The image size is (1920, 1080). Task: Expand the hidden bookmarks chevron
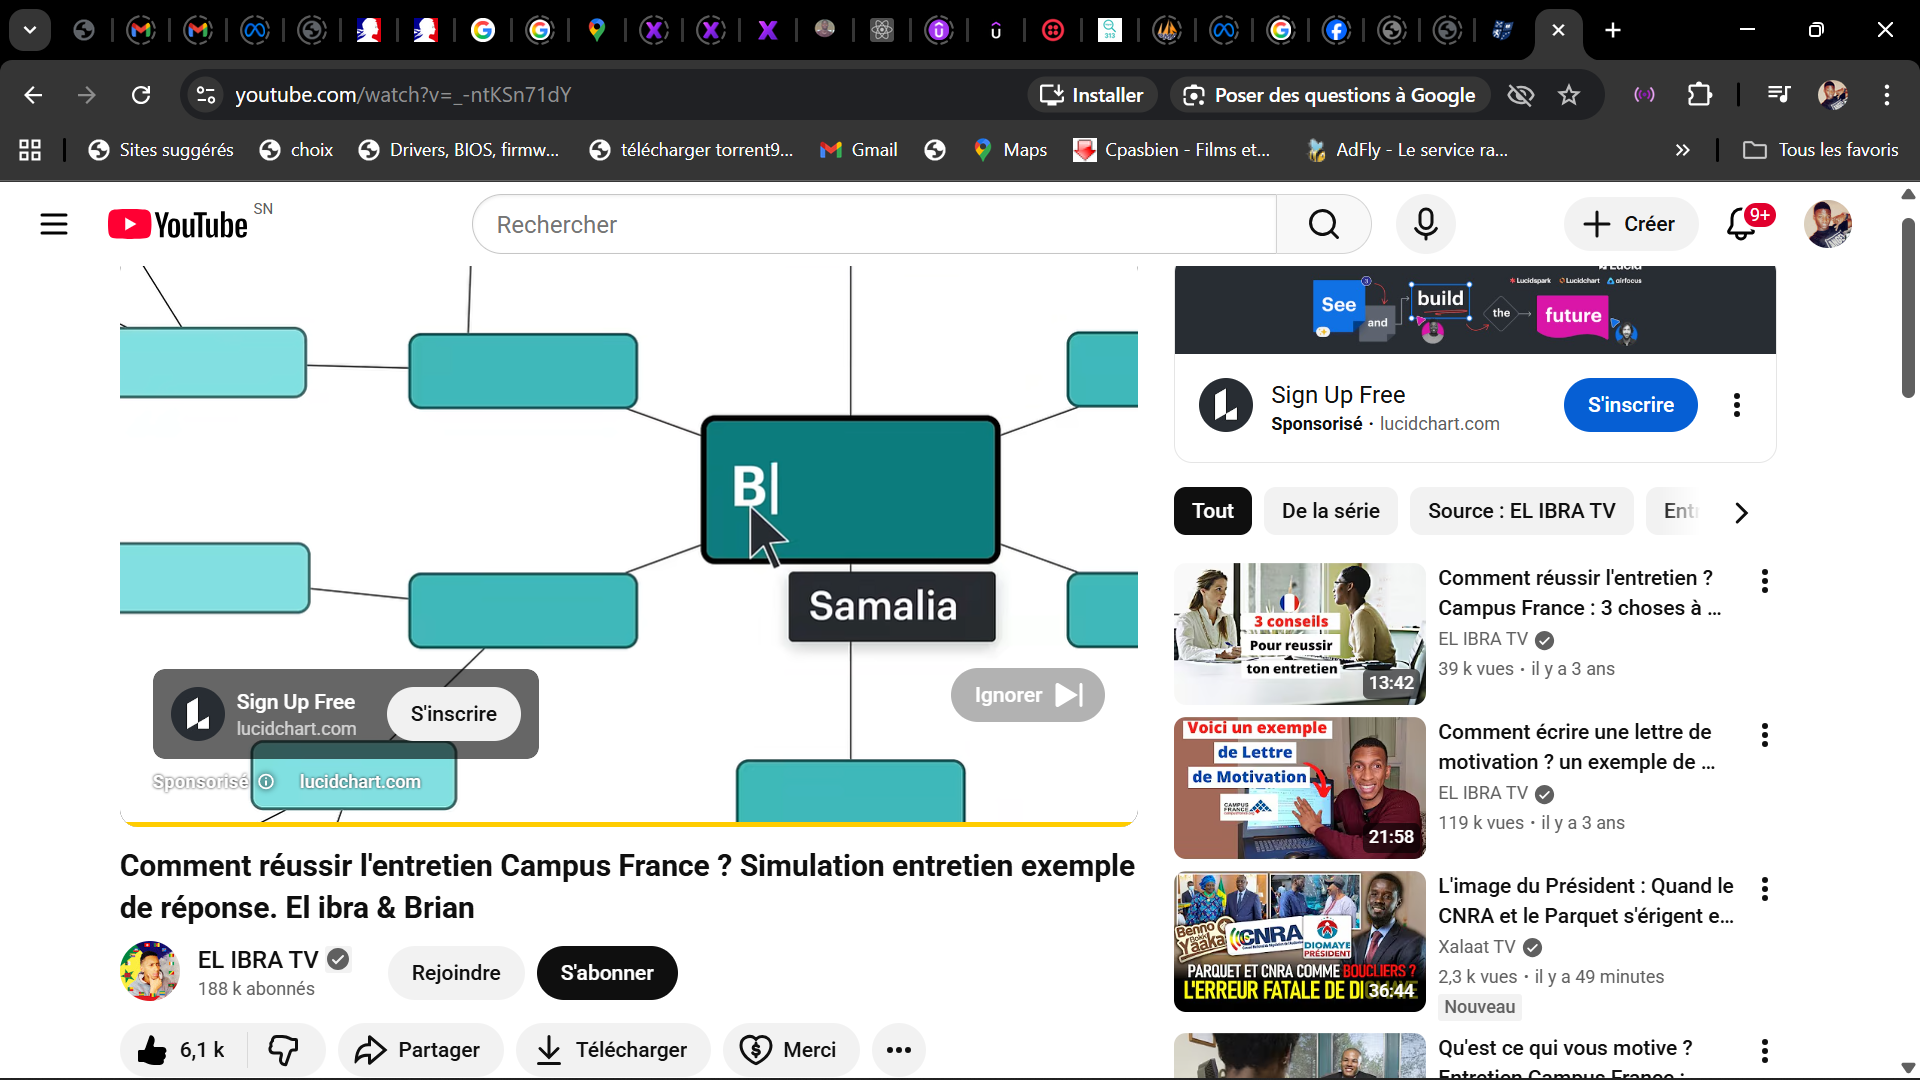1683,150
